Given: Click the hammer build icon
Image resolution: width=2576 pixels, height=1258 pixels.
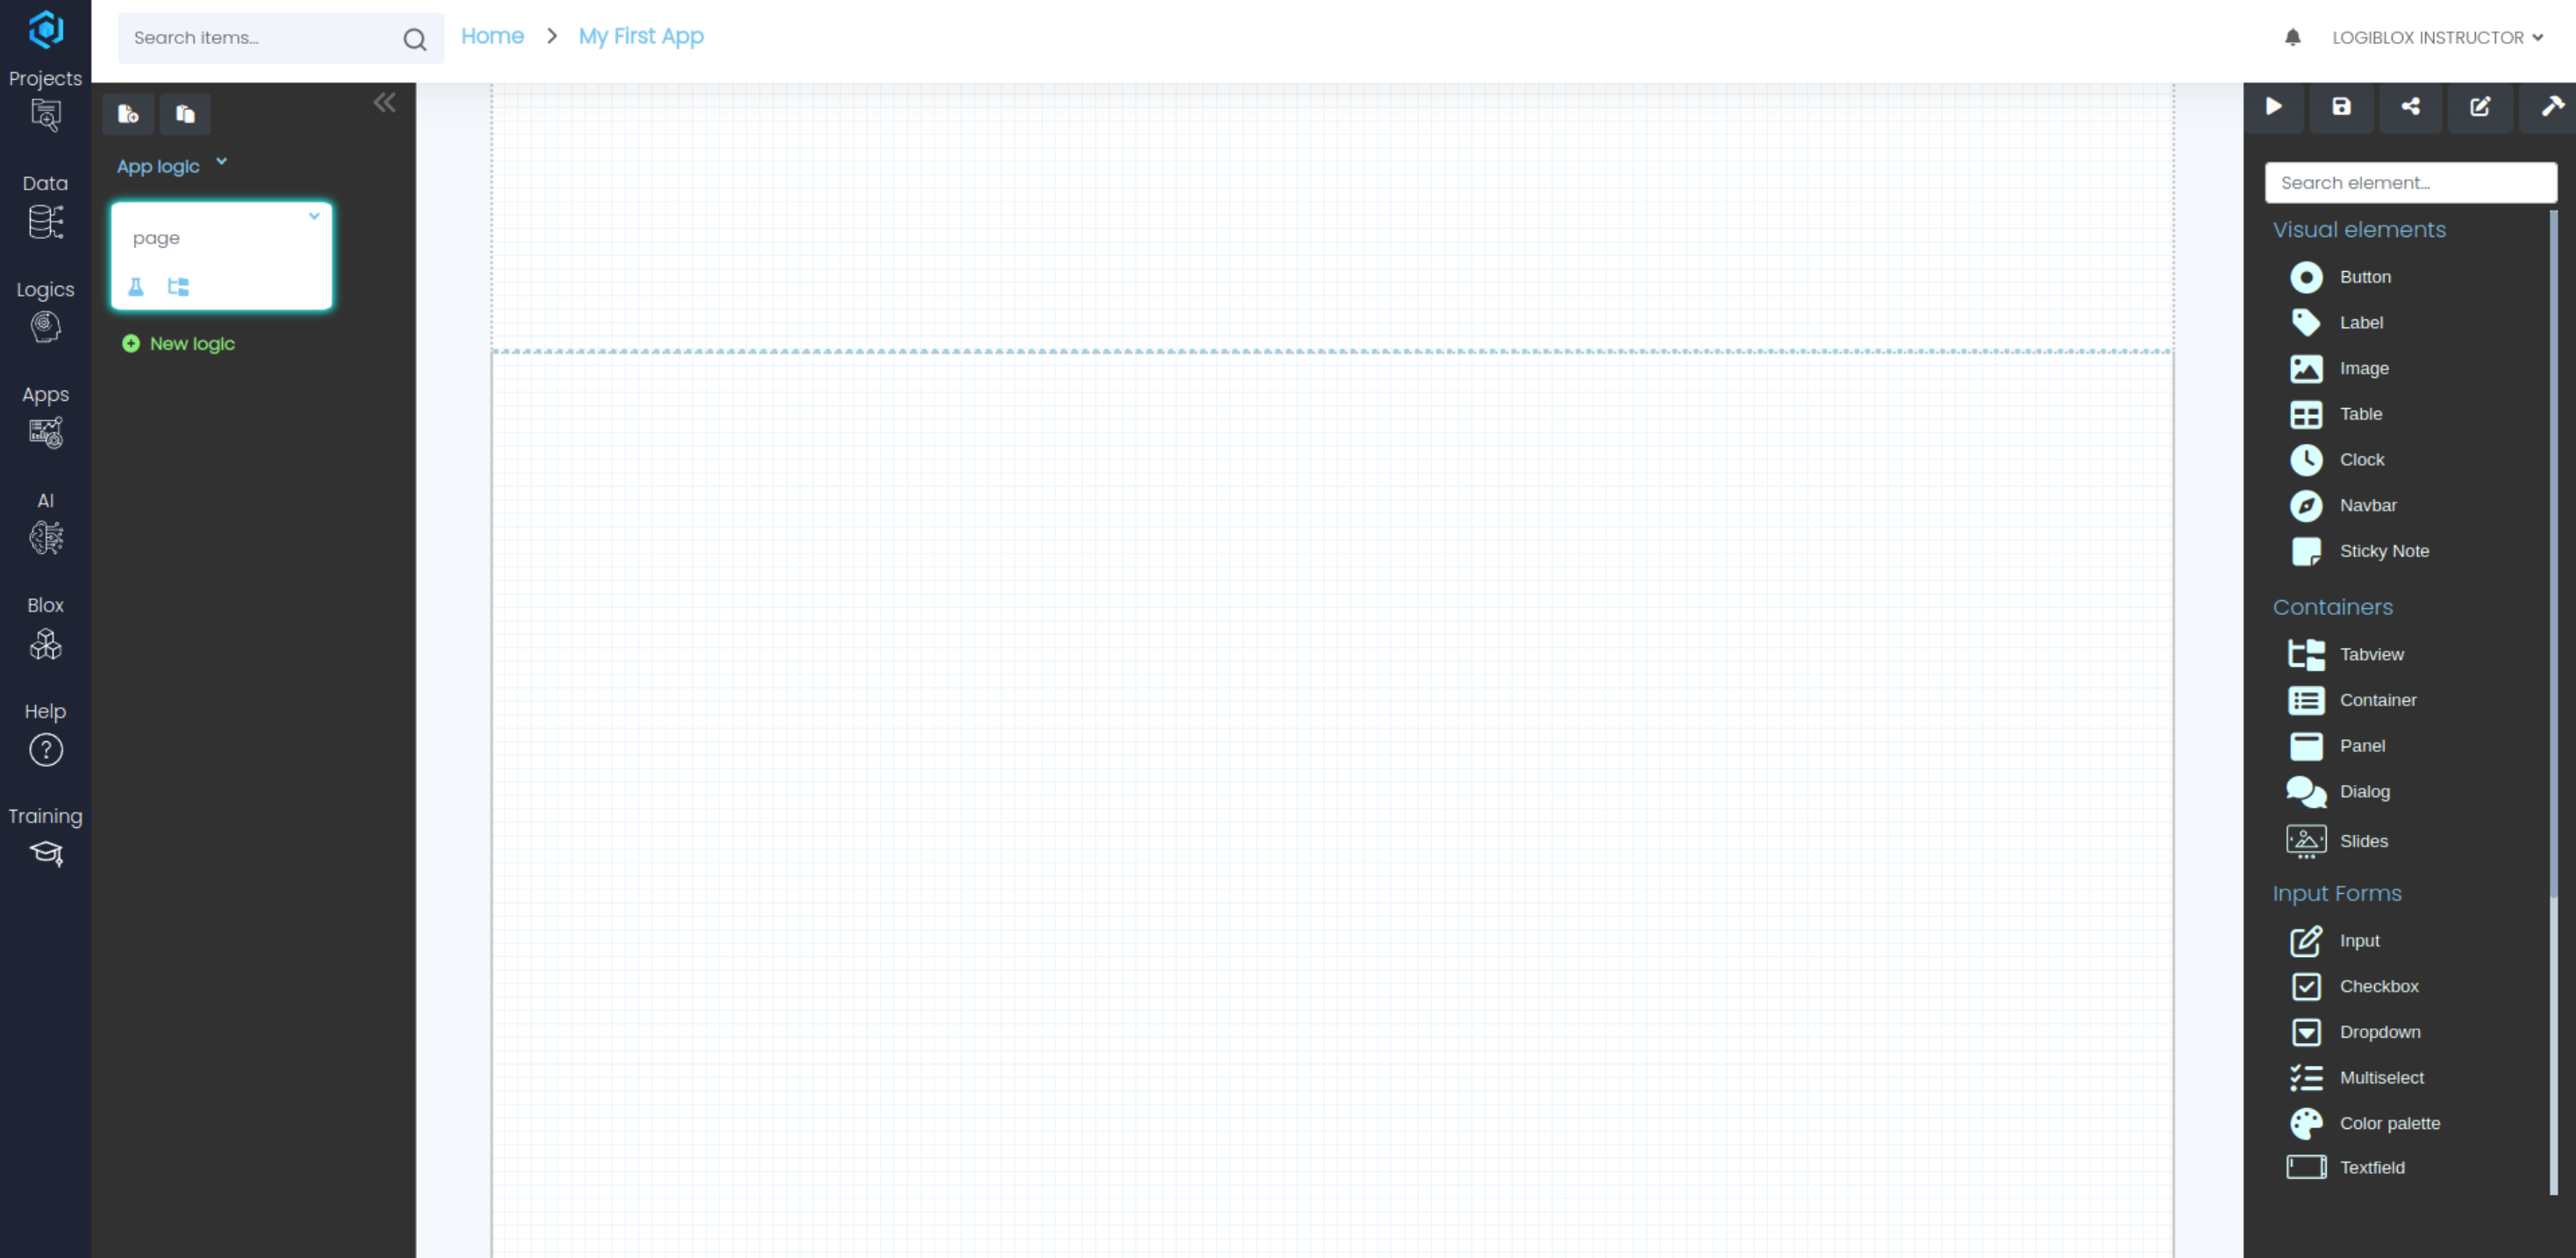Looking at the screenshot, I should [x=2551, y=107].
